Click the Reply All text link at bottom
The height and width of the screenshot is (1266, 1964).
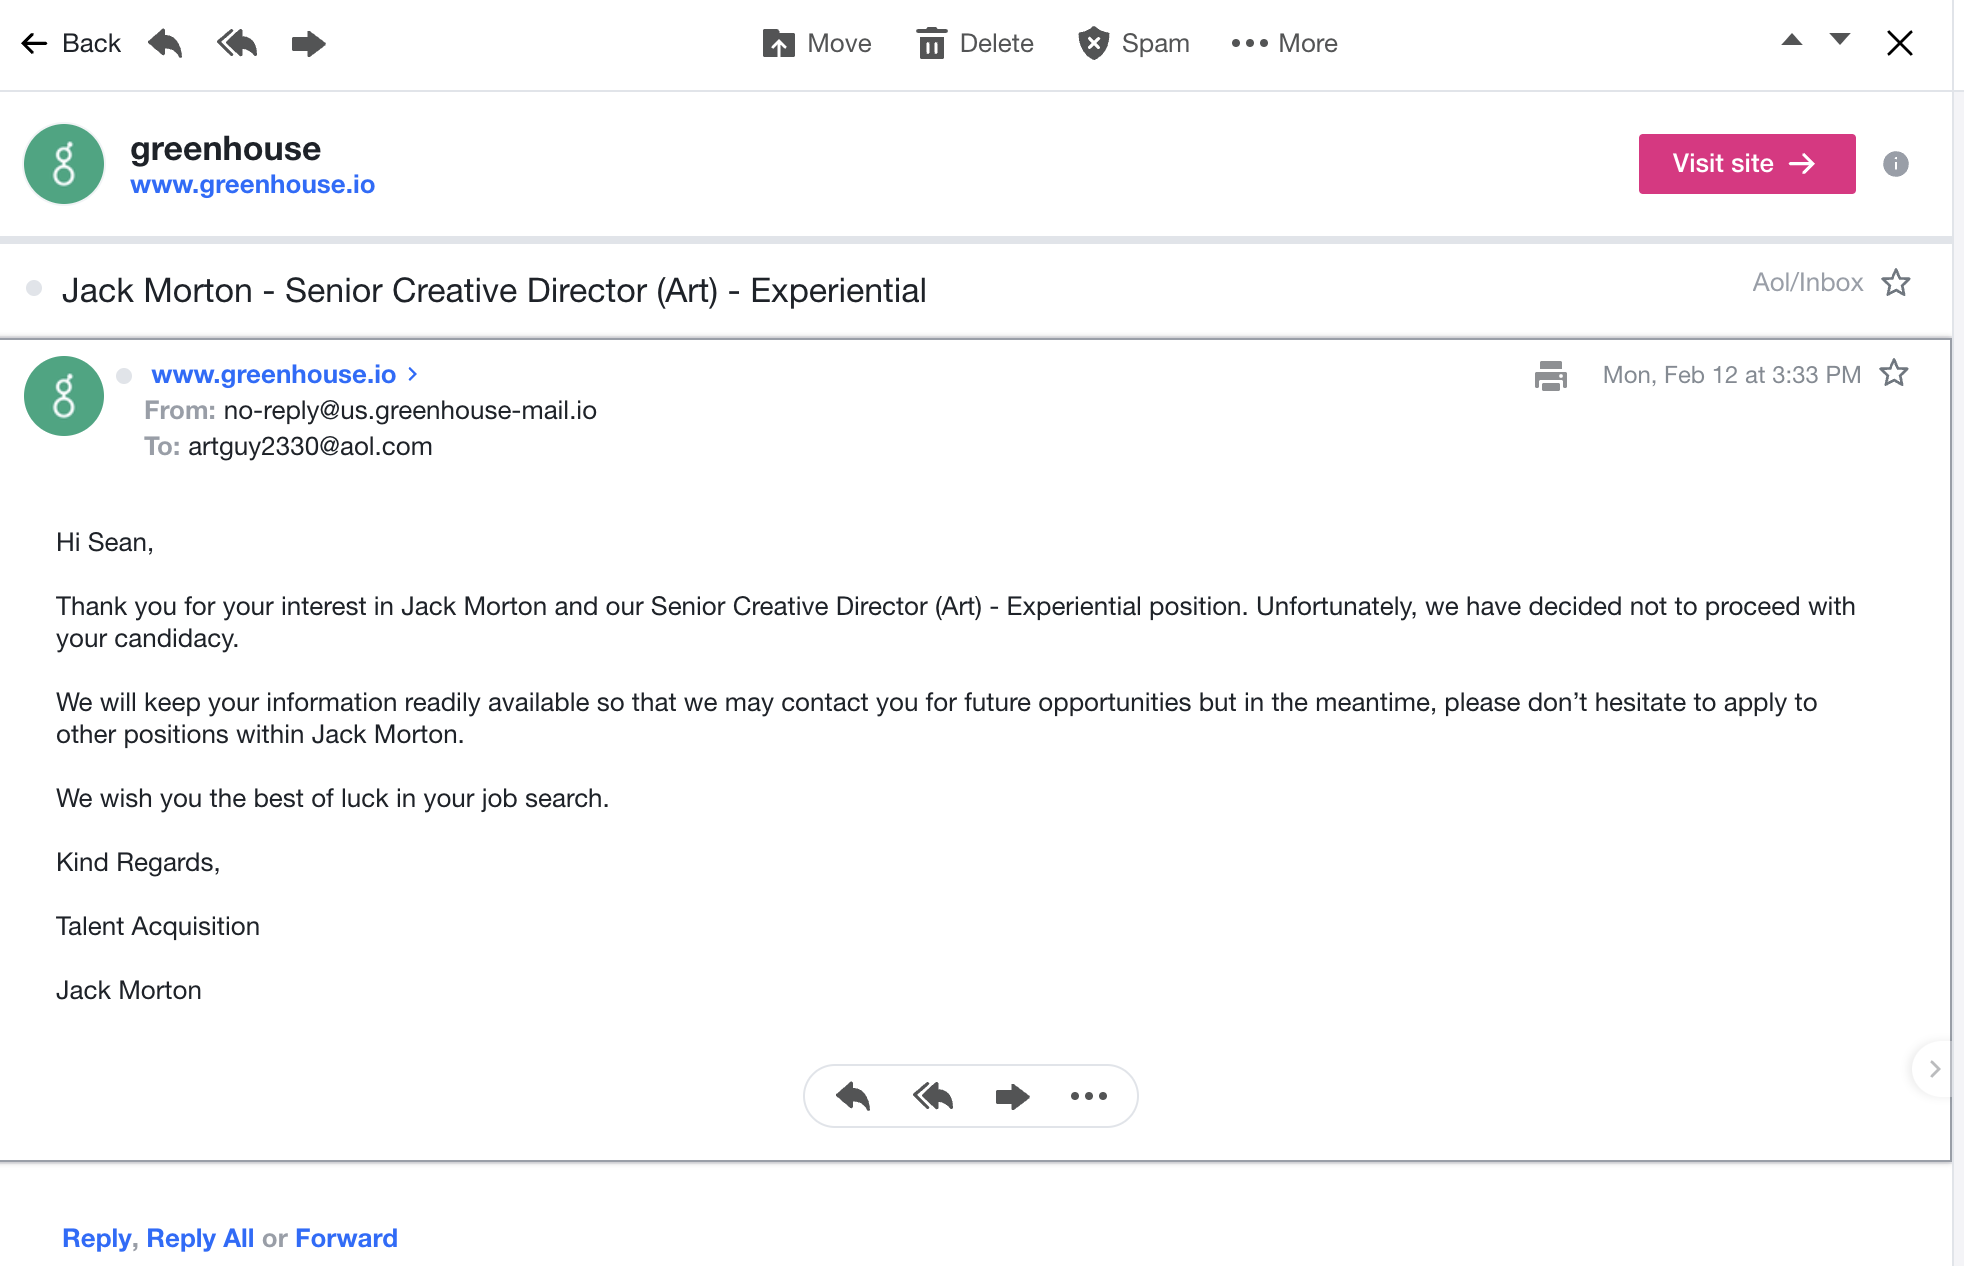pyautogui.click(x=200, y=1238)
